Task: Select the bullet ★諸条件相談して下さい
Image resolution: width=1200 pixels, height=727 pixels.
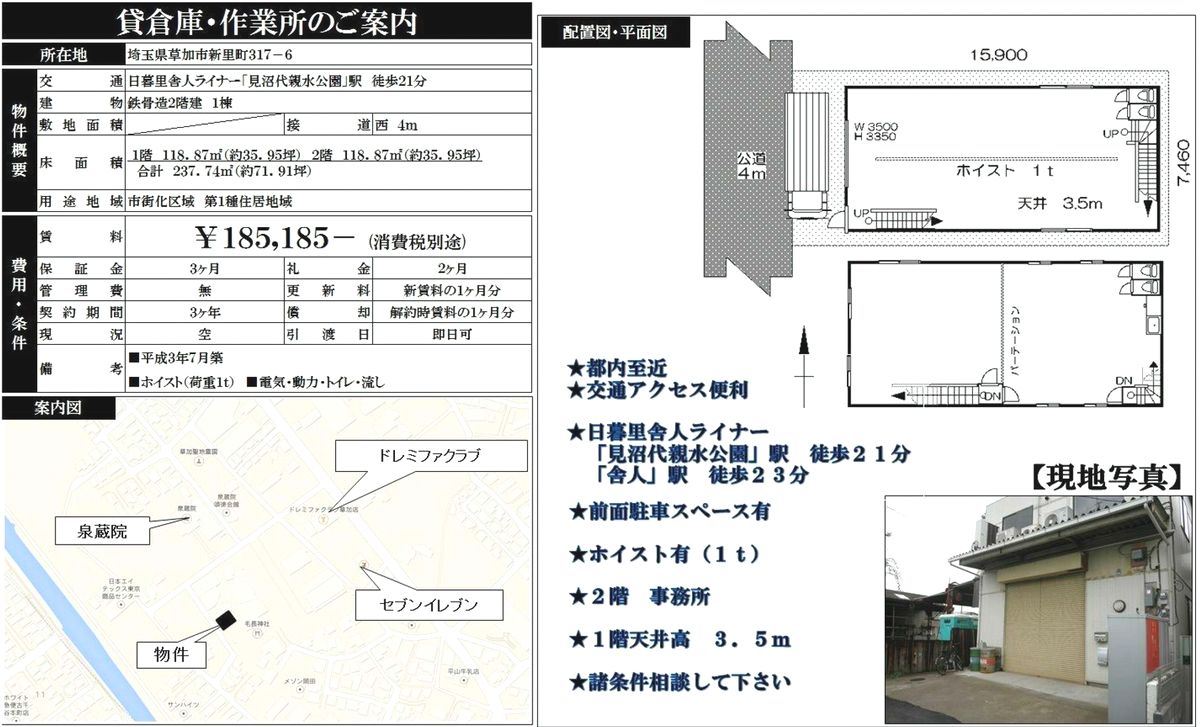Action: [x=680, y=683]
